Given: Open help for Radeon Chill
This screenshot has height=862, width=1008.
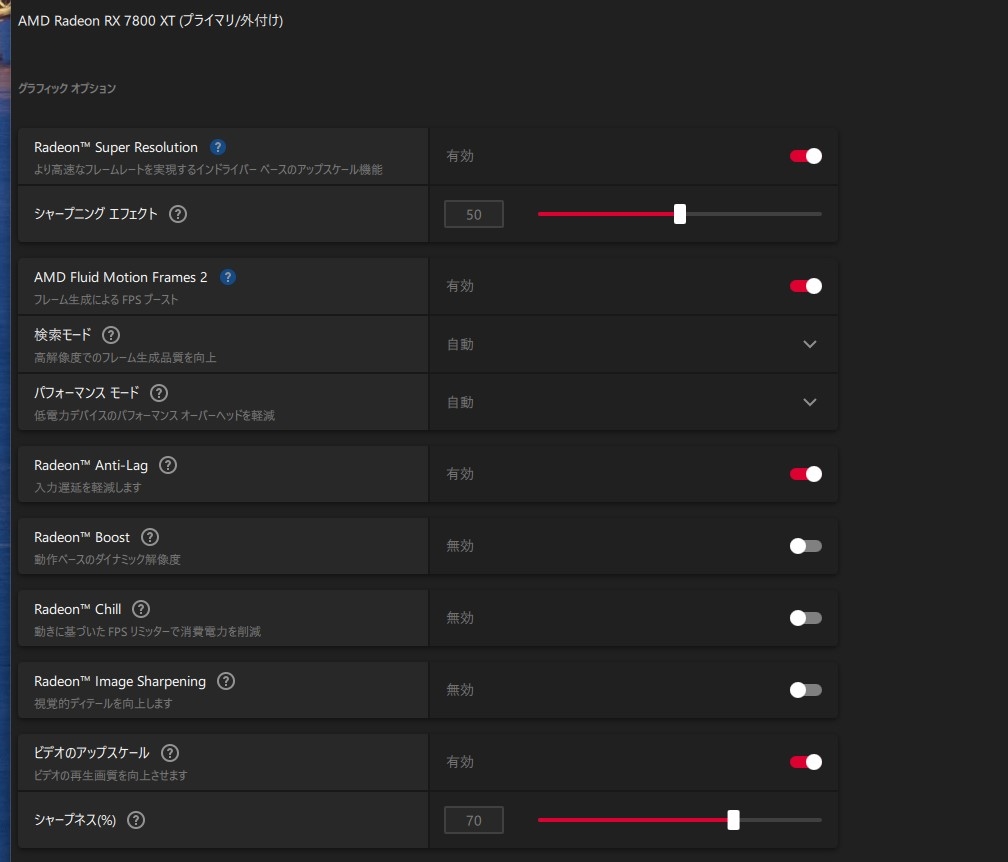Looking at the screenshot, I should click(141, 609).
